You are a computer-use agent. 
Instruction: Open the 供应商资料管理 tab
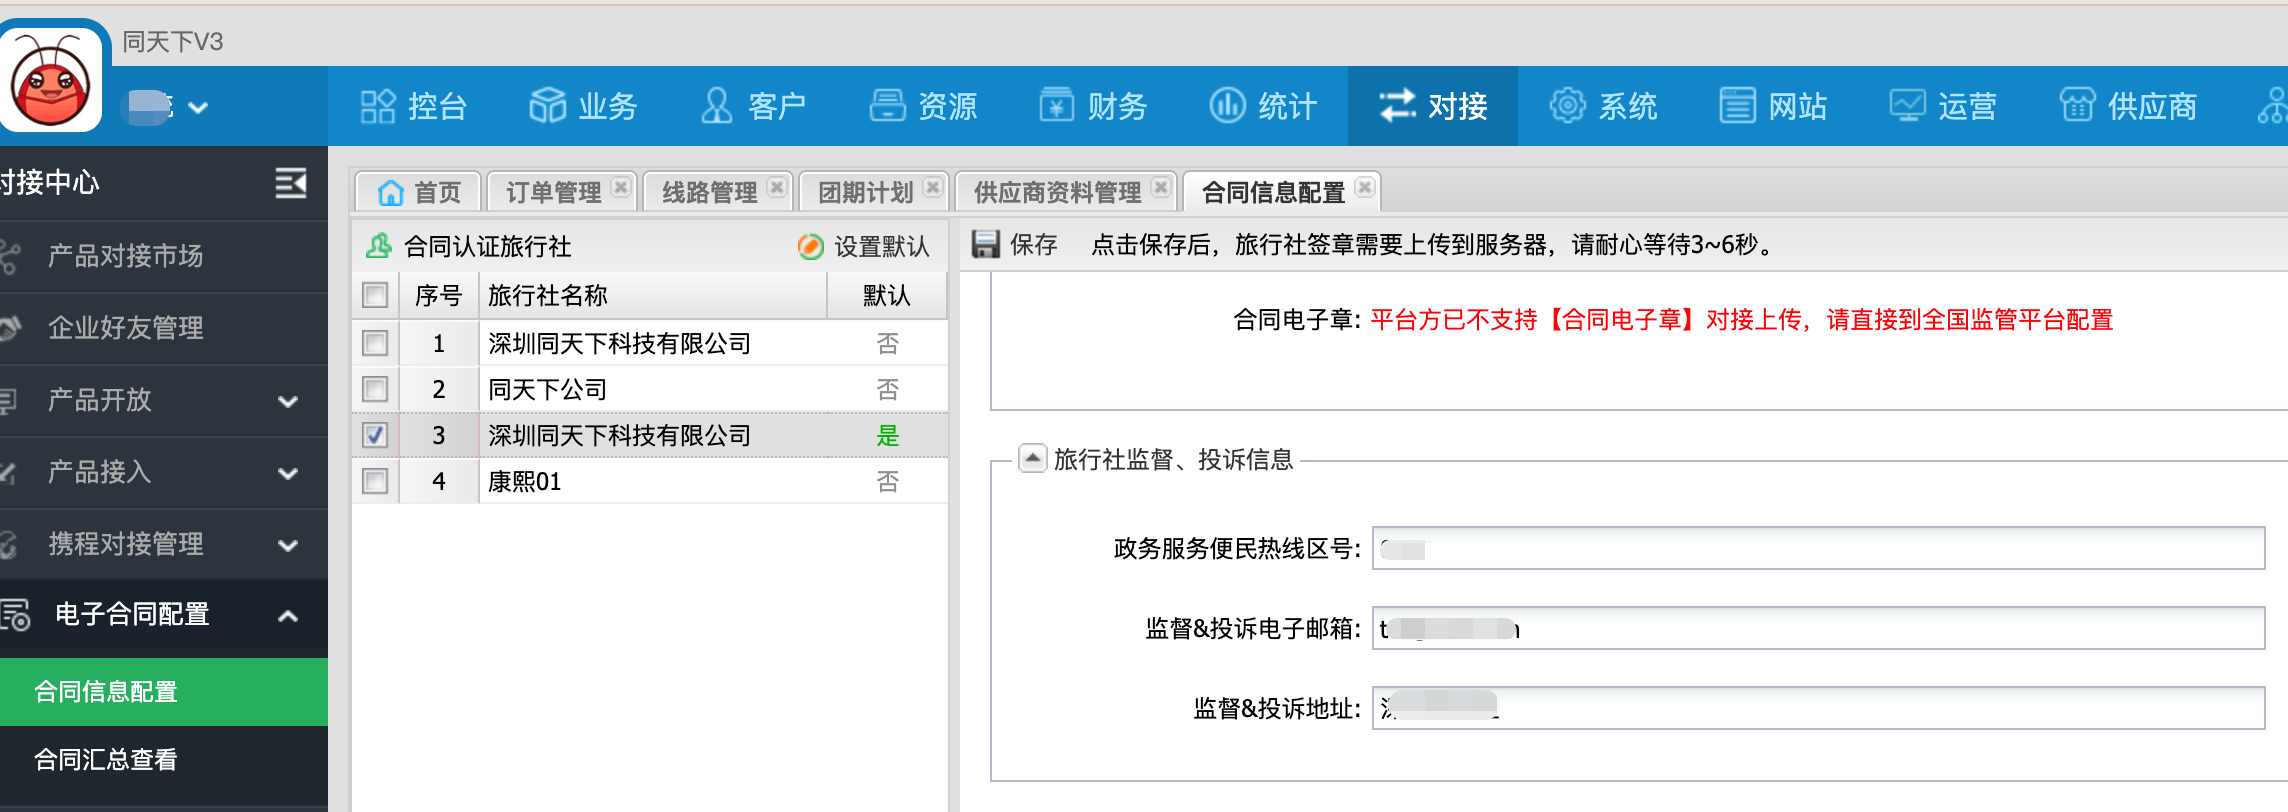pyautogui.click(x=1057, y=192)
